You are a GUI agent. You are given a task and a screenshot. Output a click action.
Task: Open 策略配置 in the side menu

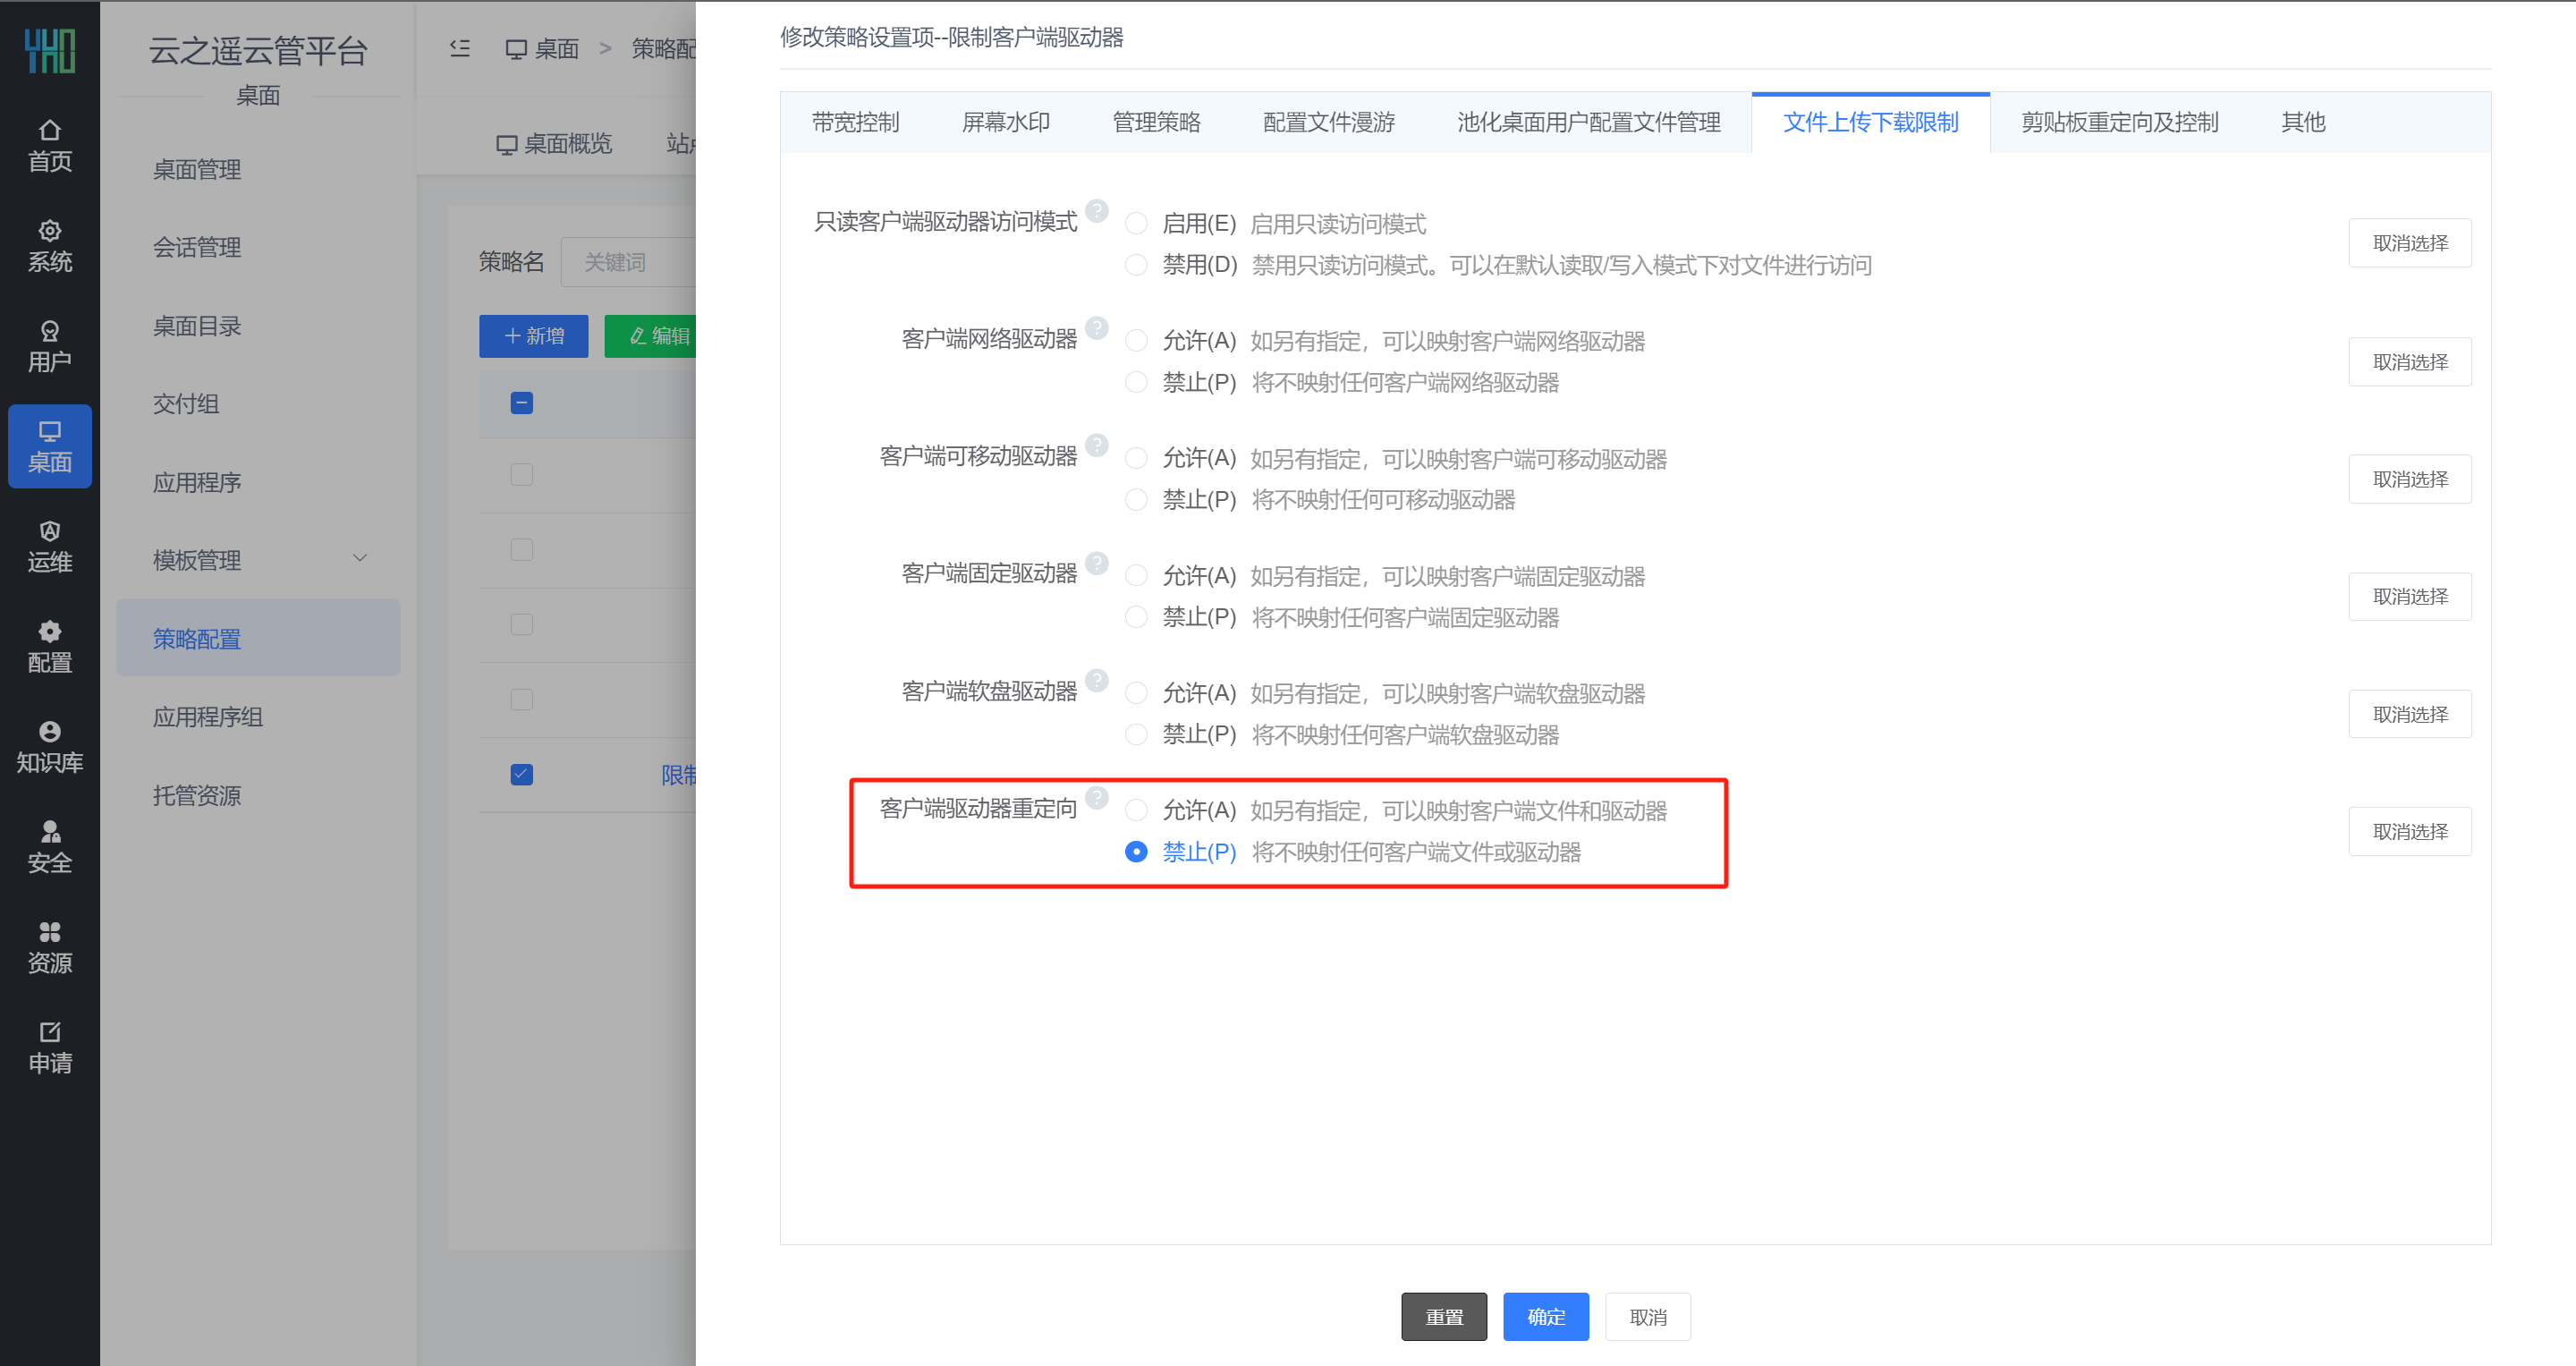[258, 638]
